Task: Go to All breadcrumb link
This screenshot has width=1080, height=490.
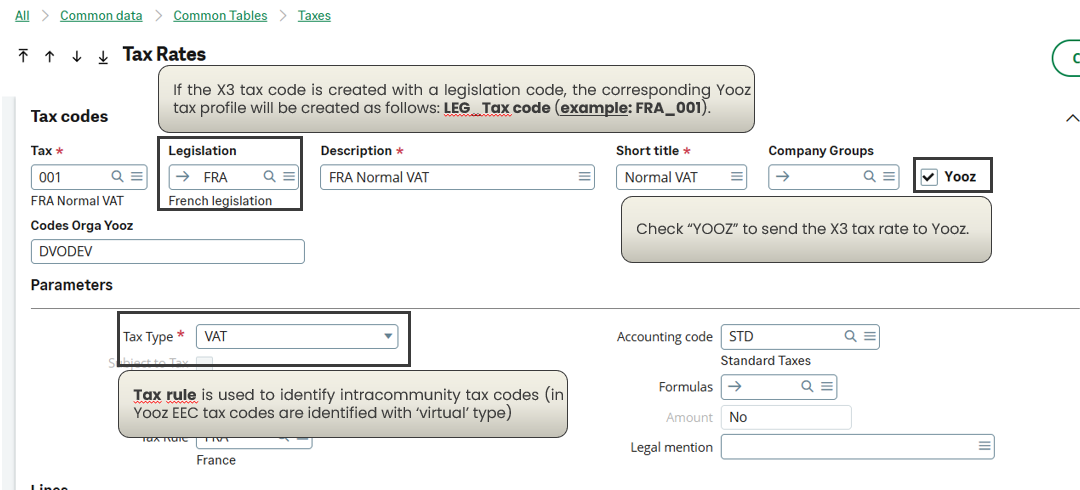Action: [22, 15]
